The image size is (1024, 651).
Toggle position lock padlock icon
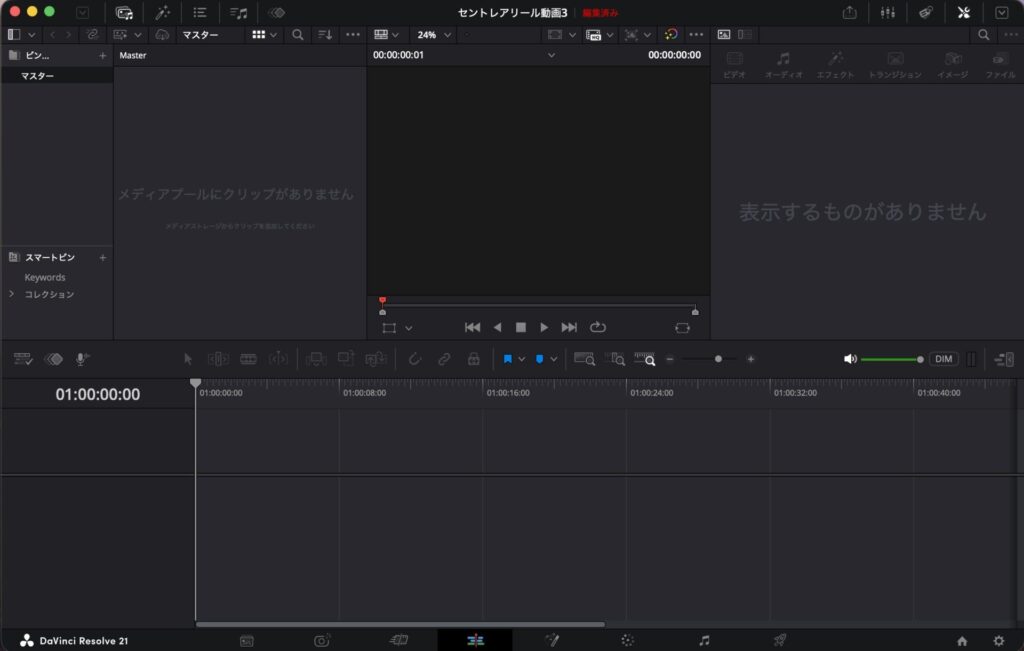(473, 359)
